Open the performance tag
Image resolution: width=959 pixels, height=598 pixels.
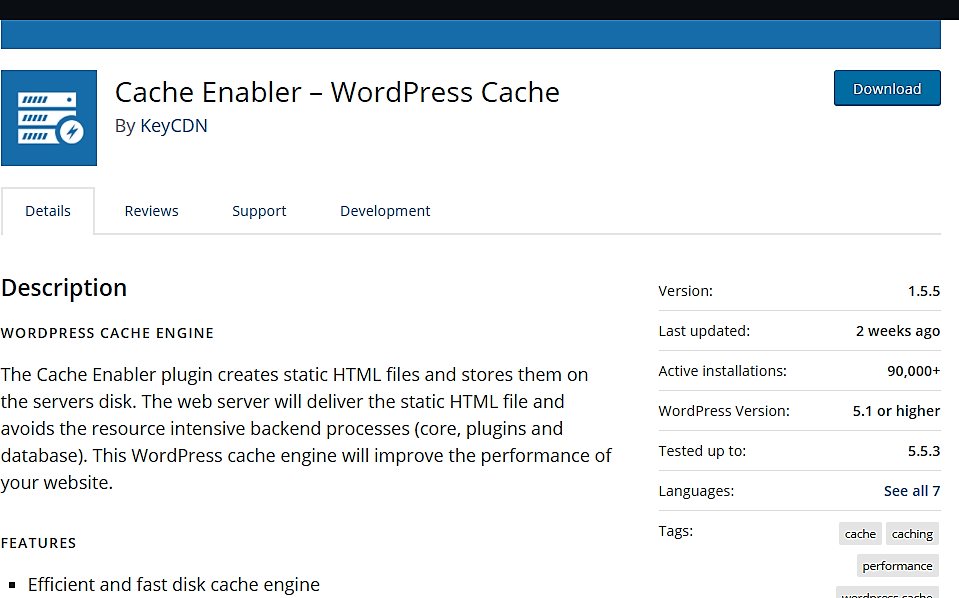click(x=897, y=566)
